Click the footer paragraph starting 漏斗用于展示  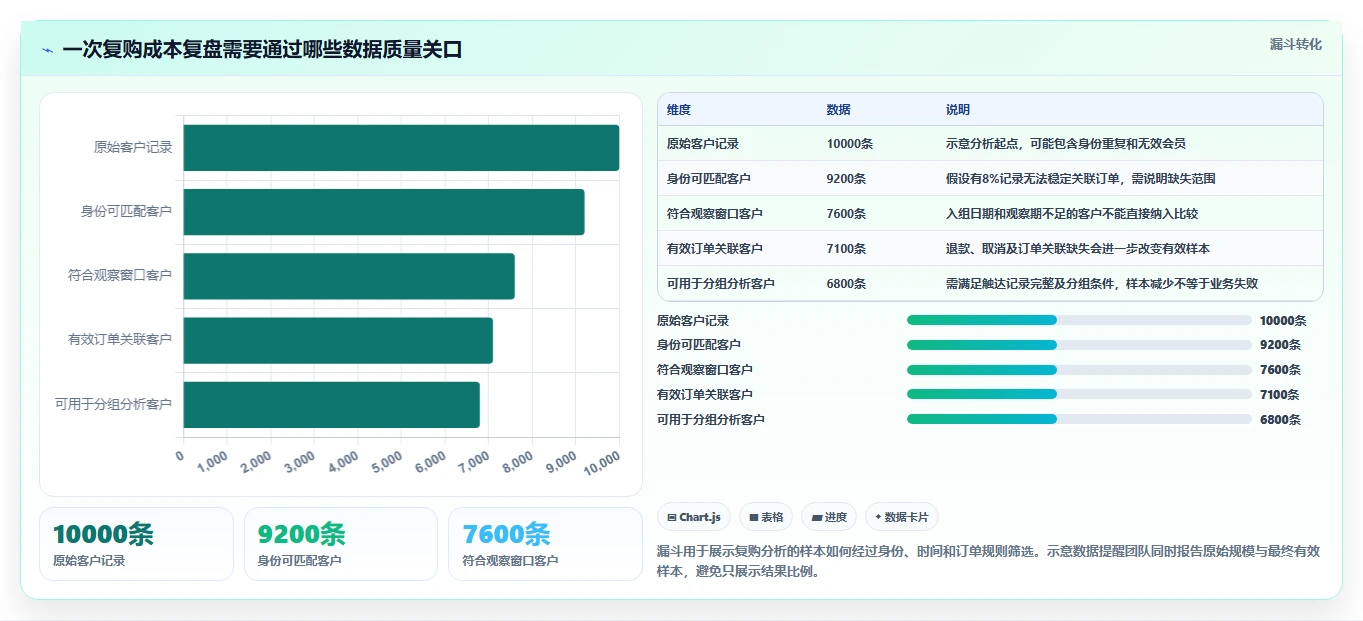click(x=988, y=562)
